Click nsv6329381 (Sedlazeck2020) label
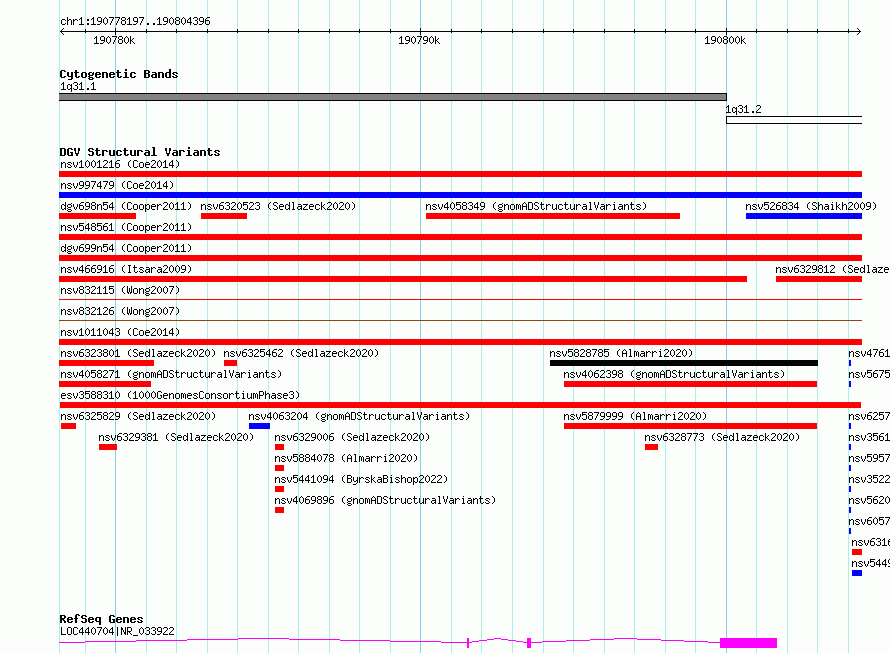Viewport: 890px width, 653px height. click(176, 437)
